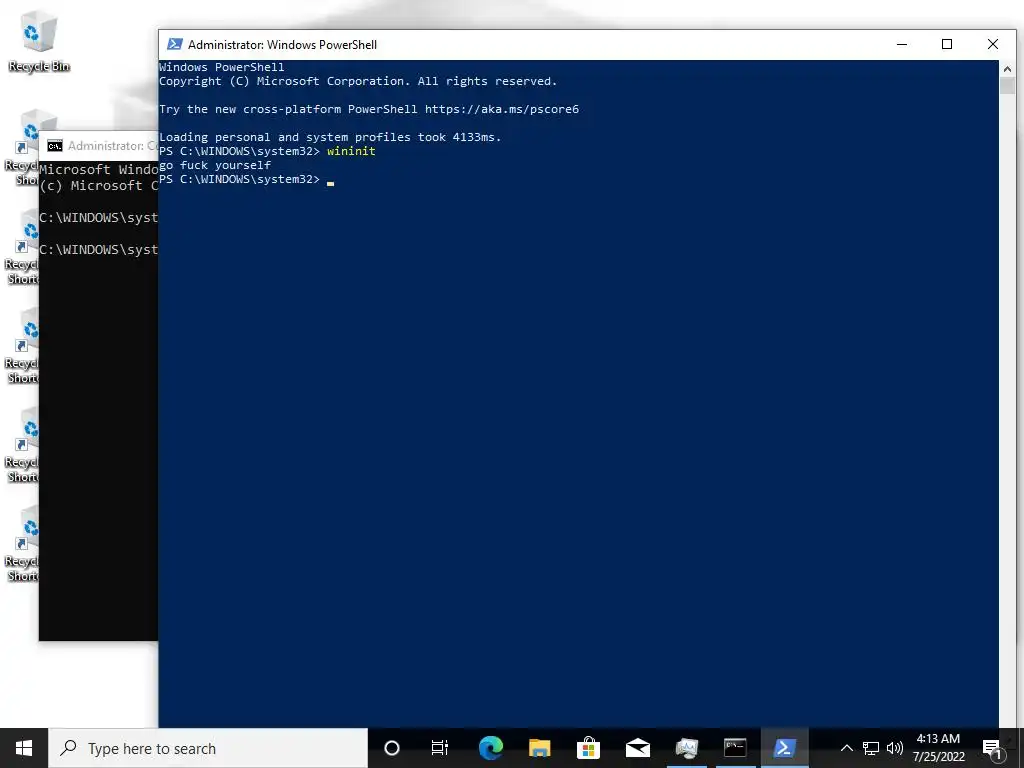Viewport: 1024px width, 768px height.
Task: Click the 'Copyright (C) Microsoft Corporation' line
Action: [358, 81]
